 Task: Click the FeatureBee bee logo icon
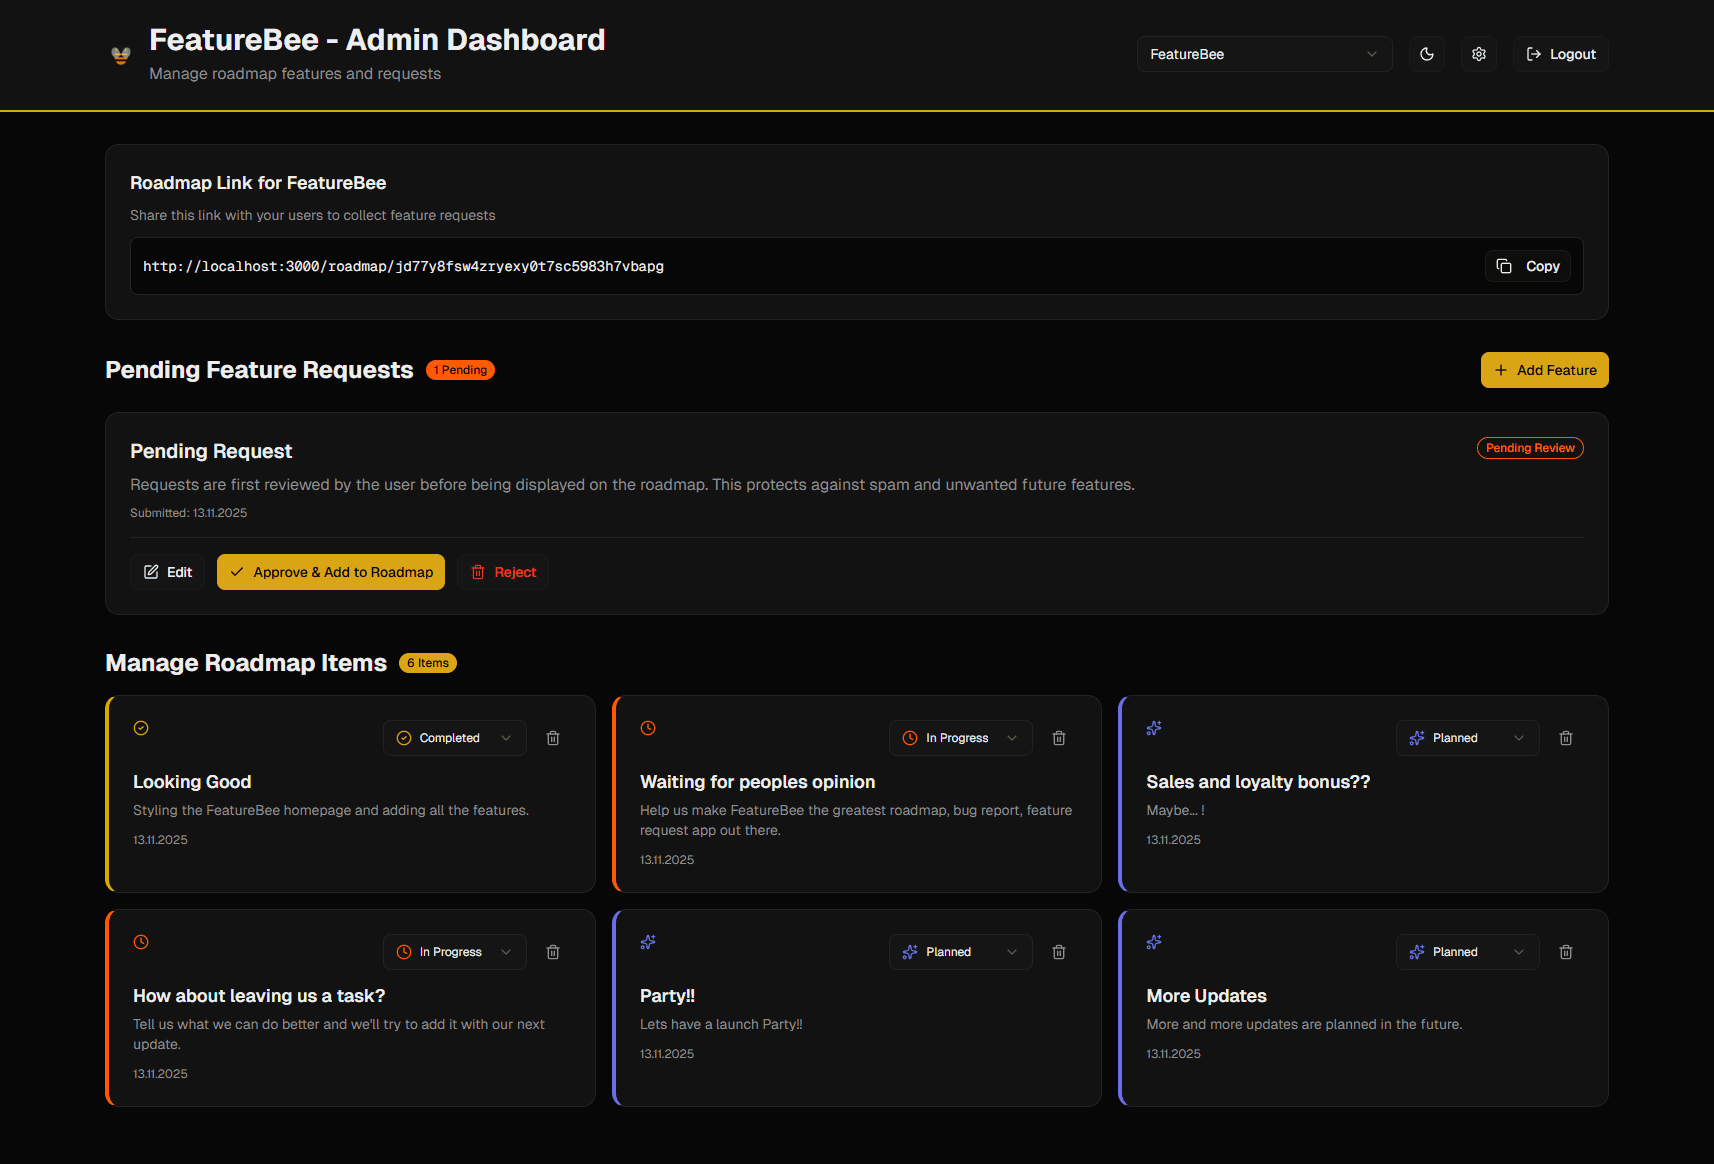click(120, 55)
